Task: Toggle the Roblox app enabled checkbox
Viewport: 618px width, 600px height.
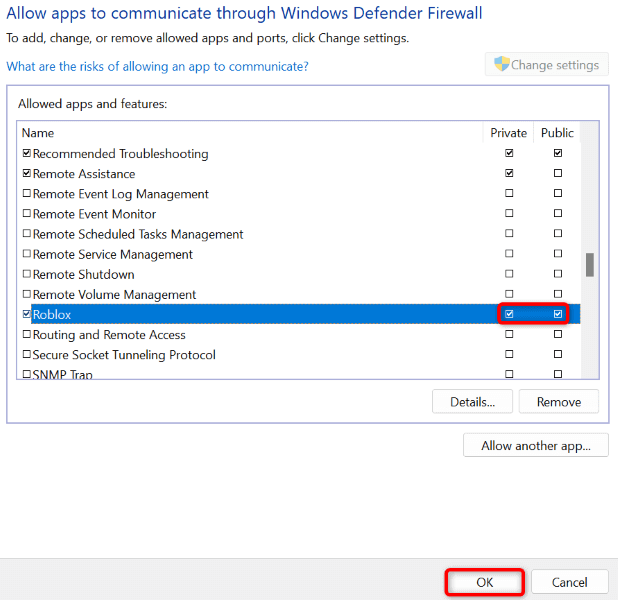Action: point(26,314)
